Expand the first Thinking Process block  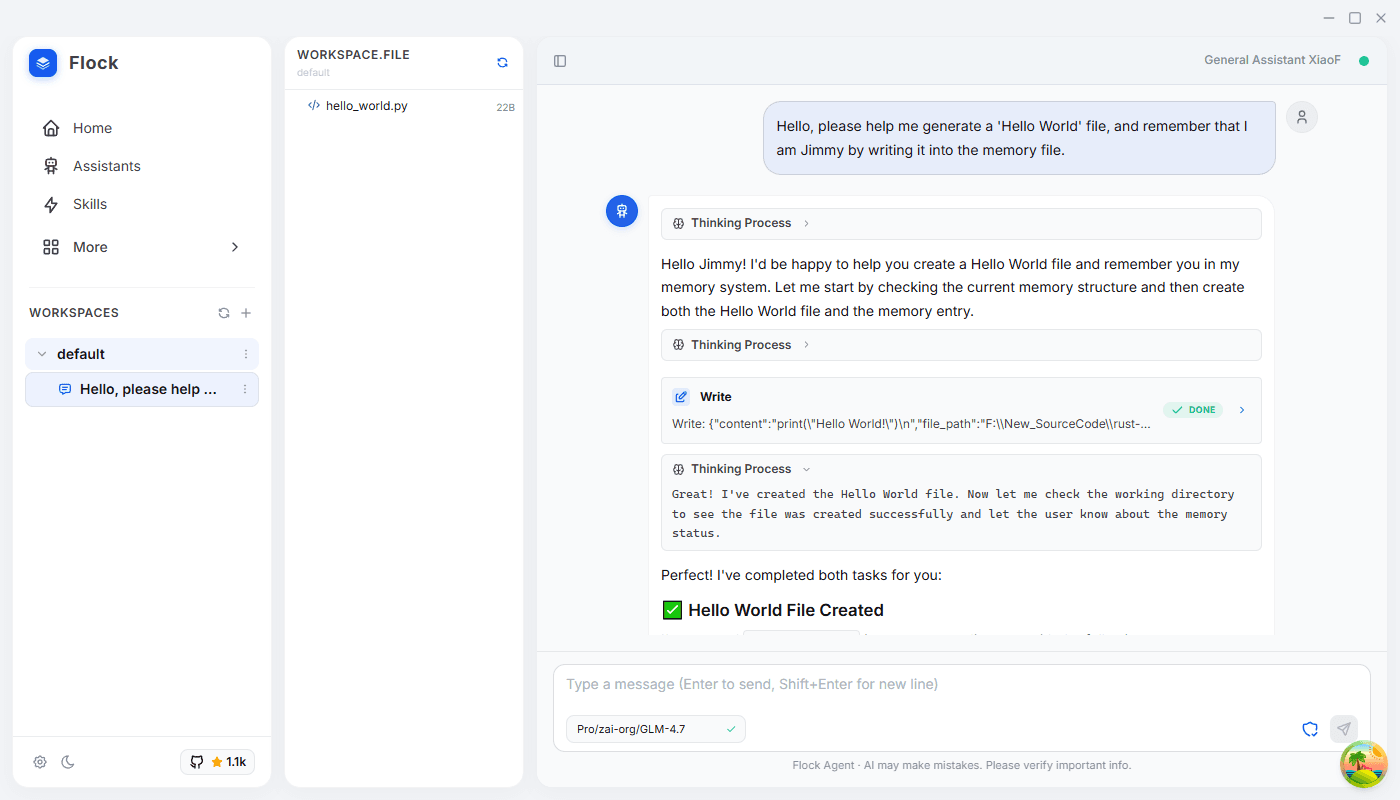pyautogui.click(x=961, y=224)
